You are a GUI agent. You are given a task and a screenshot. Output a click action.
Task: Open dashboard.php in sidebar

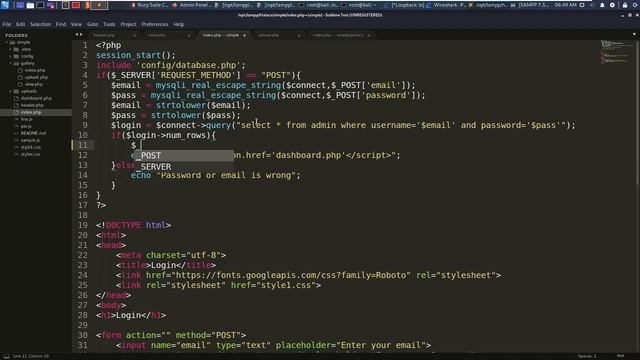[36, 98]
